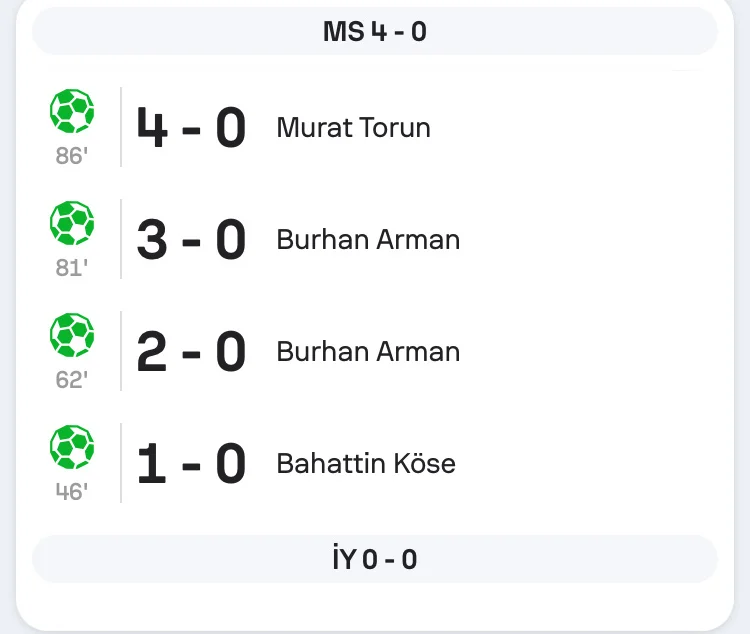This screenshot has height=634, width=750.
Task: Open Bahattin Köse player link
Action: pyautogui.click(x=365, y=464)
